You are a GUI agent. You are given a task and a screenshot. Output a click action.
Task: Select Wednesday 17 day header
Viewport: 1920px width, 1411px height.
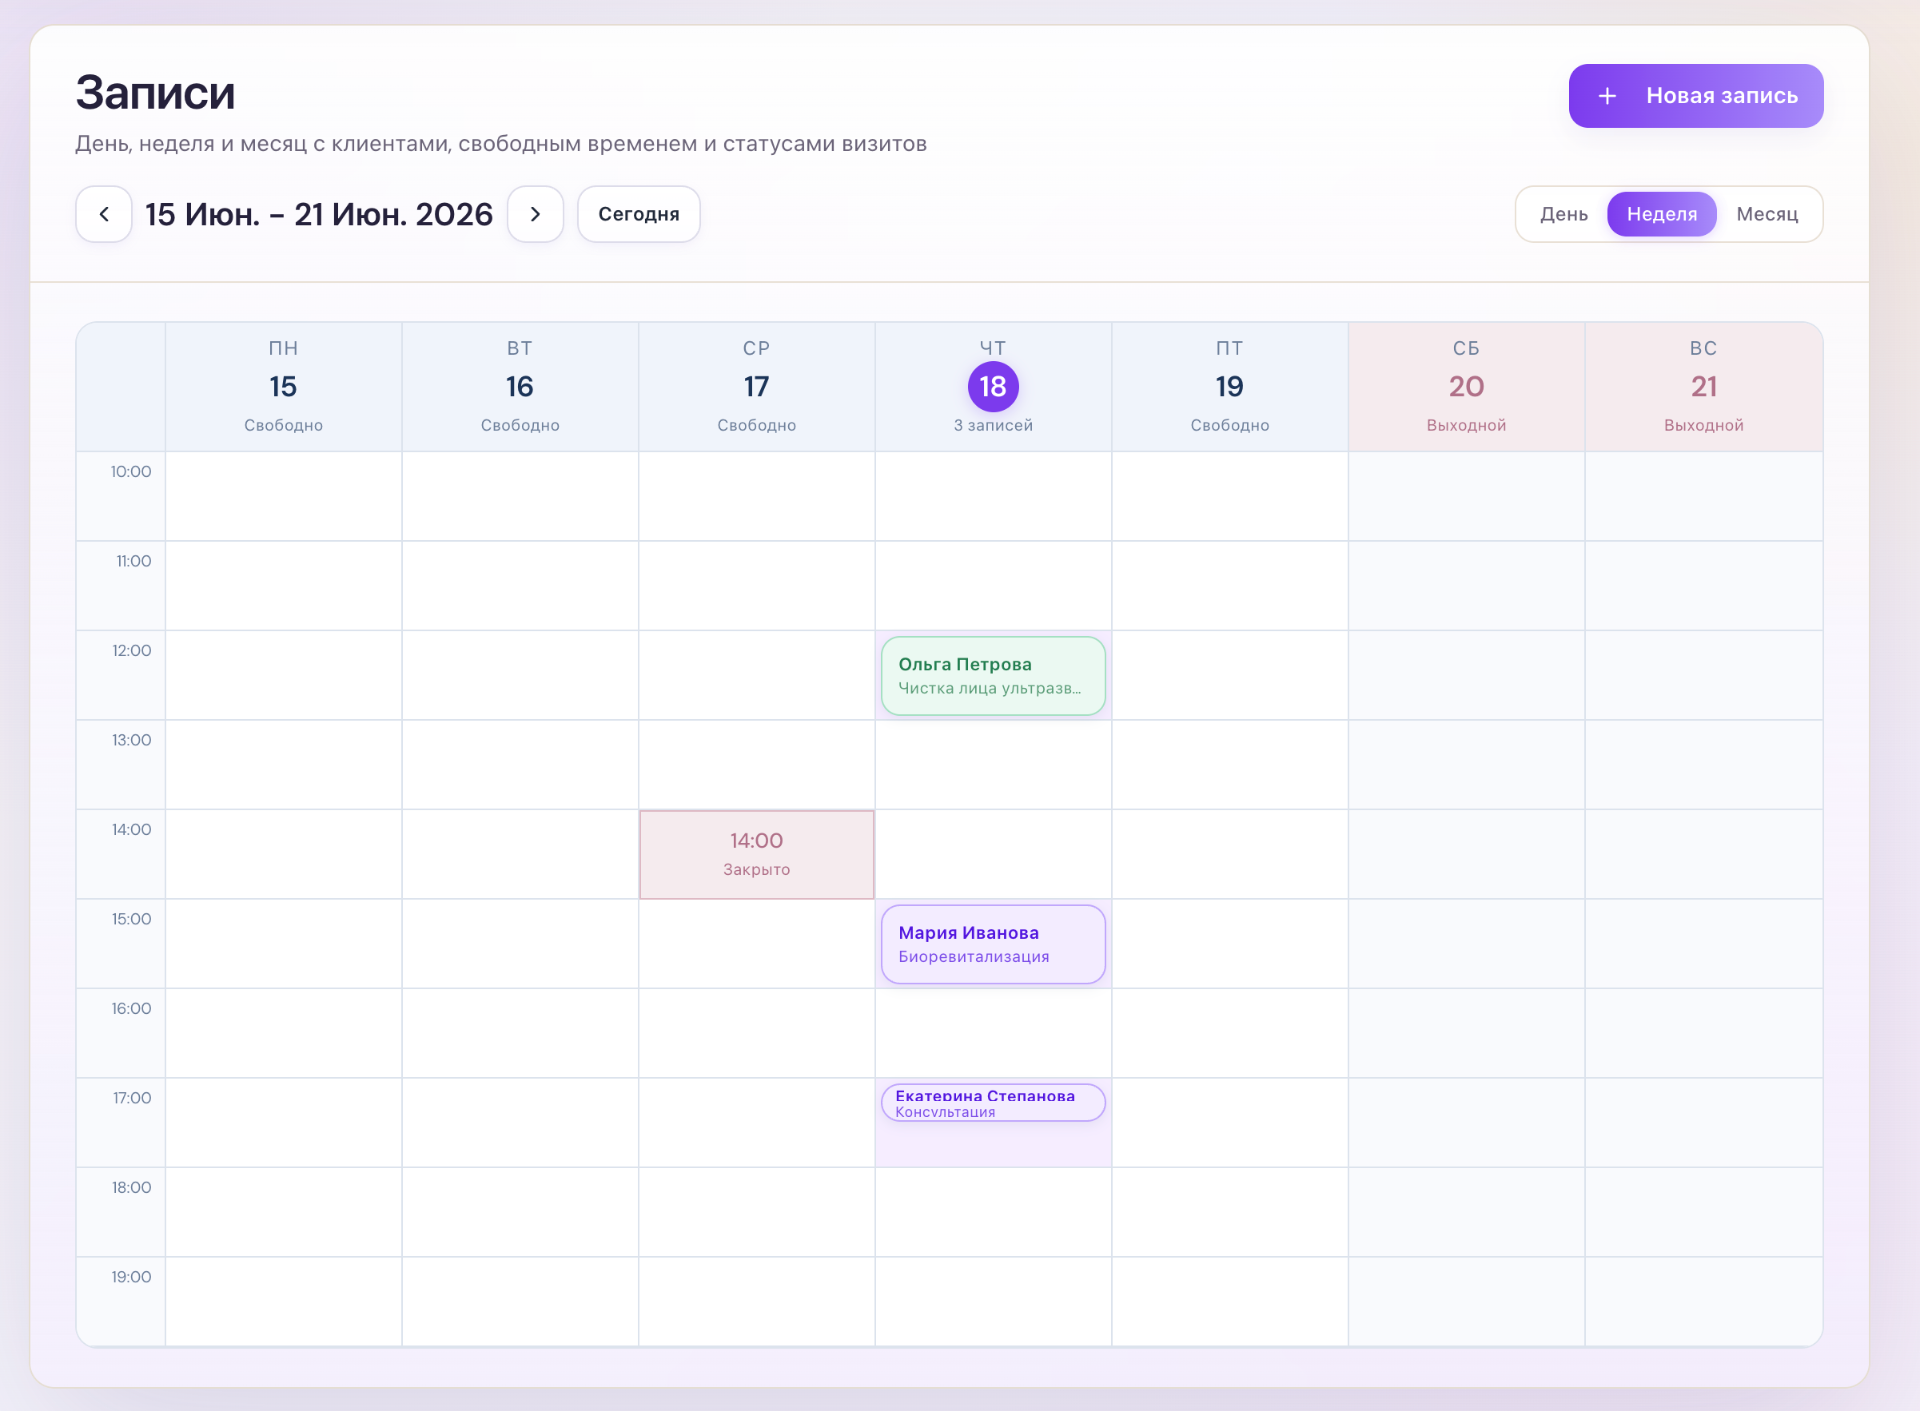coord(757,387)
